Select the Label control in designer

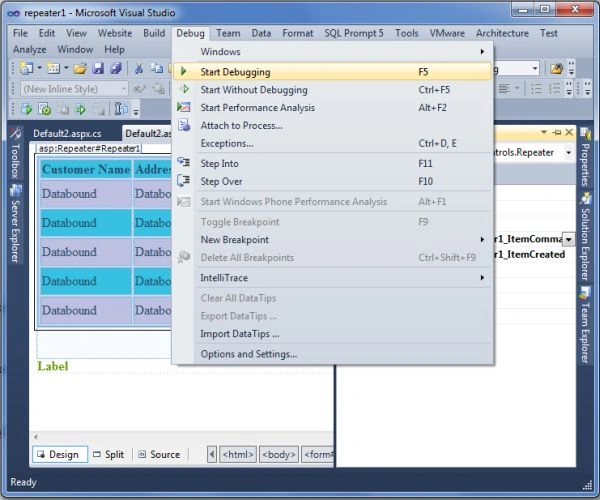tap(53, 366)
